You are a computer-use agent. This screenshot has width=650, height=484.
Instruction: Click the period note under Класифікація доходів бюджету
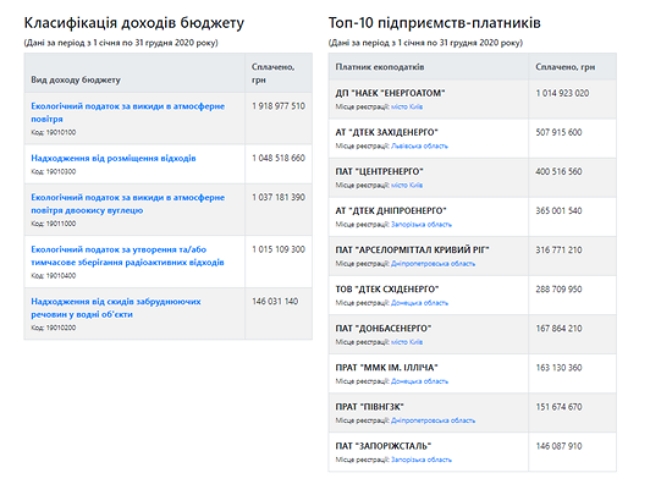(121, 43)
